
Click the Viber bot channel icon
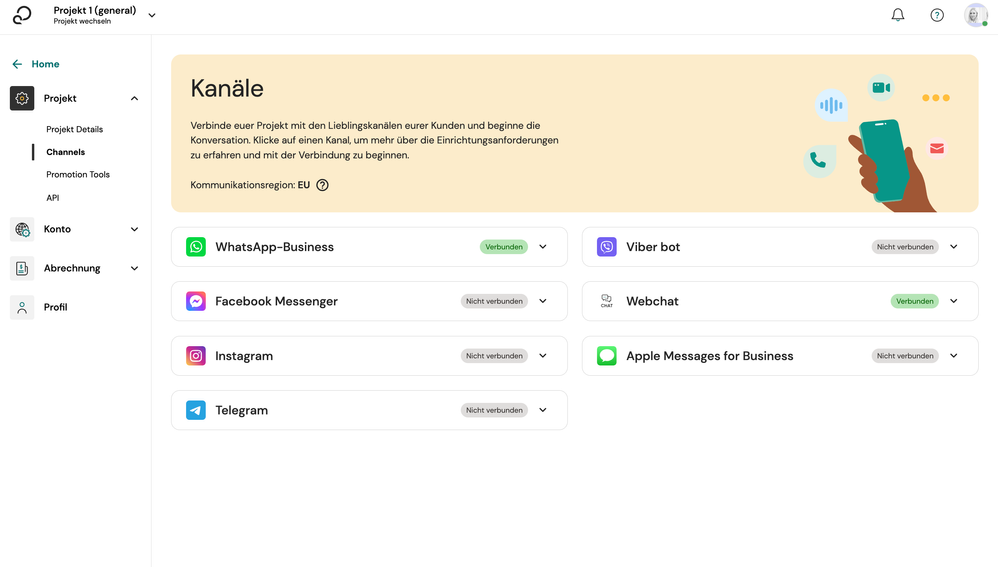pyautogui.click(x=607, y=247)
